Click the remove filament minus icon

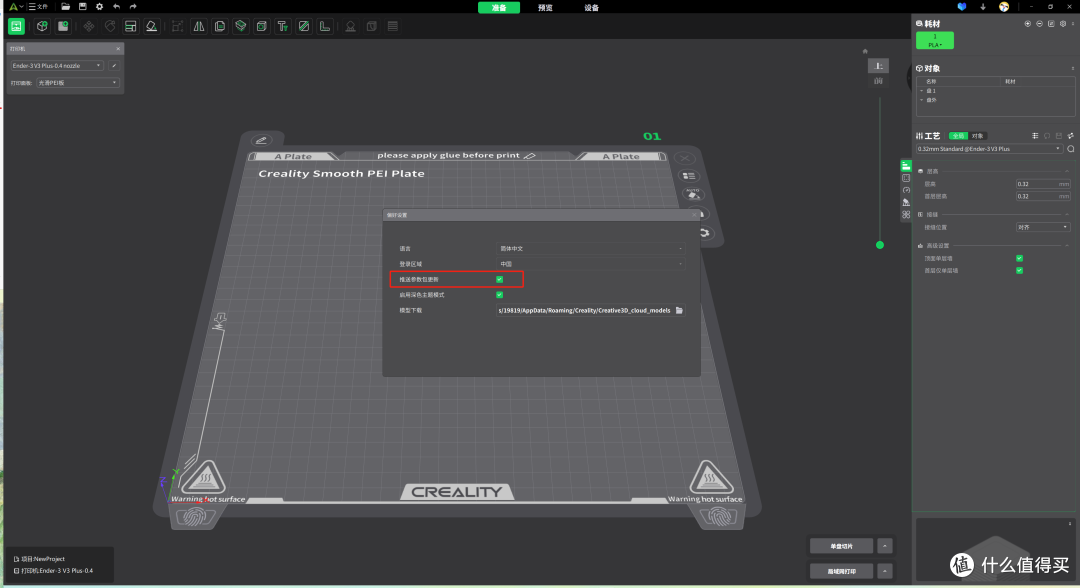[x=1039, y=23]
